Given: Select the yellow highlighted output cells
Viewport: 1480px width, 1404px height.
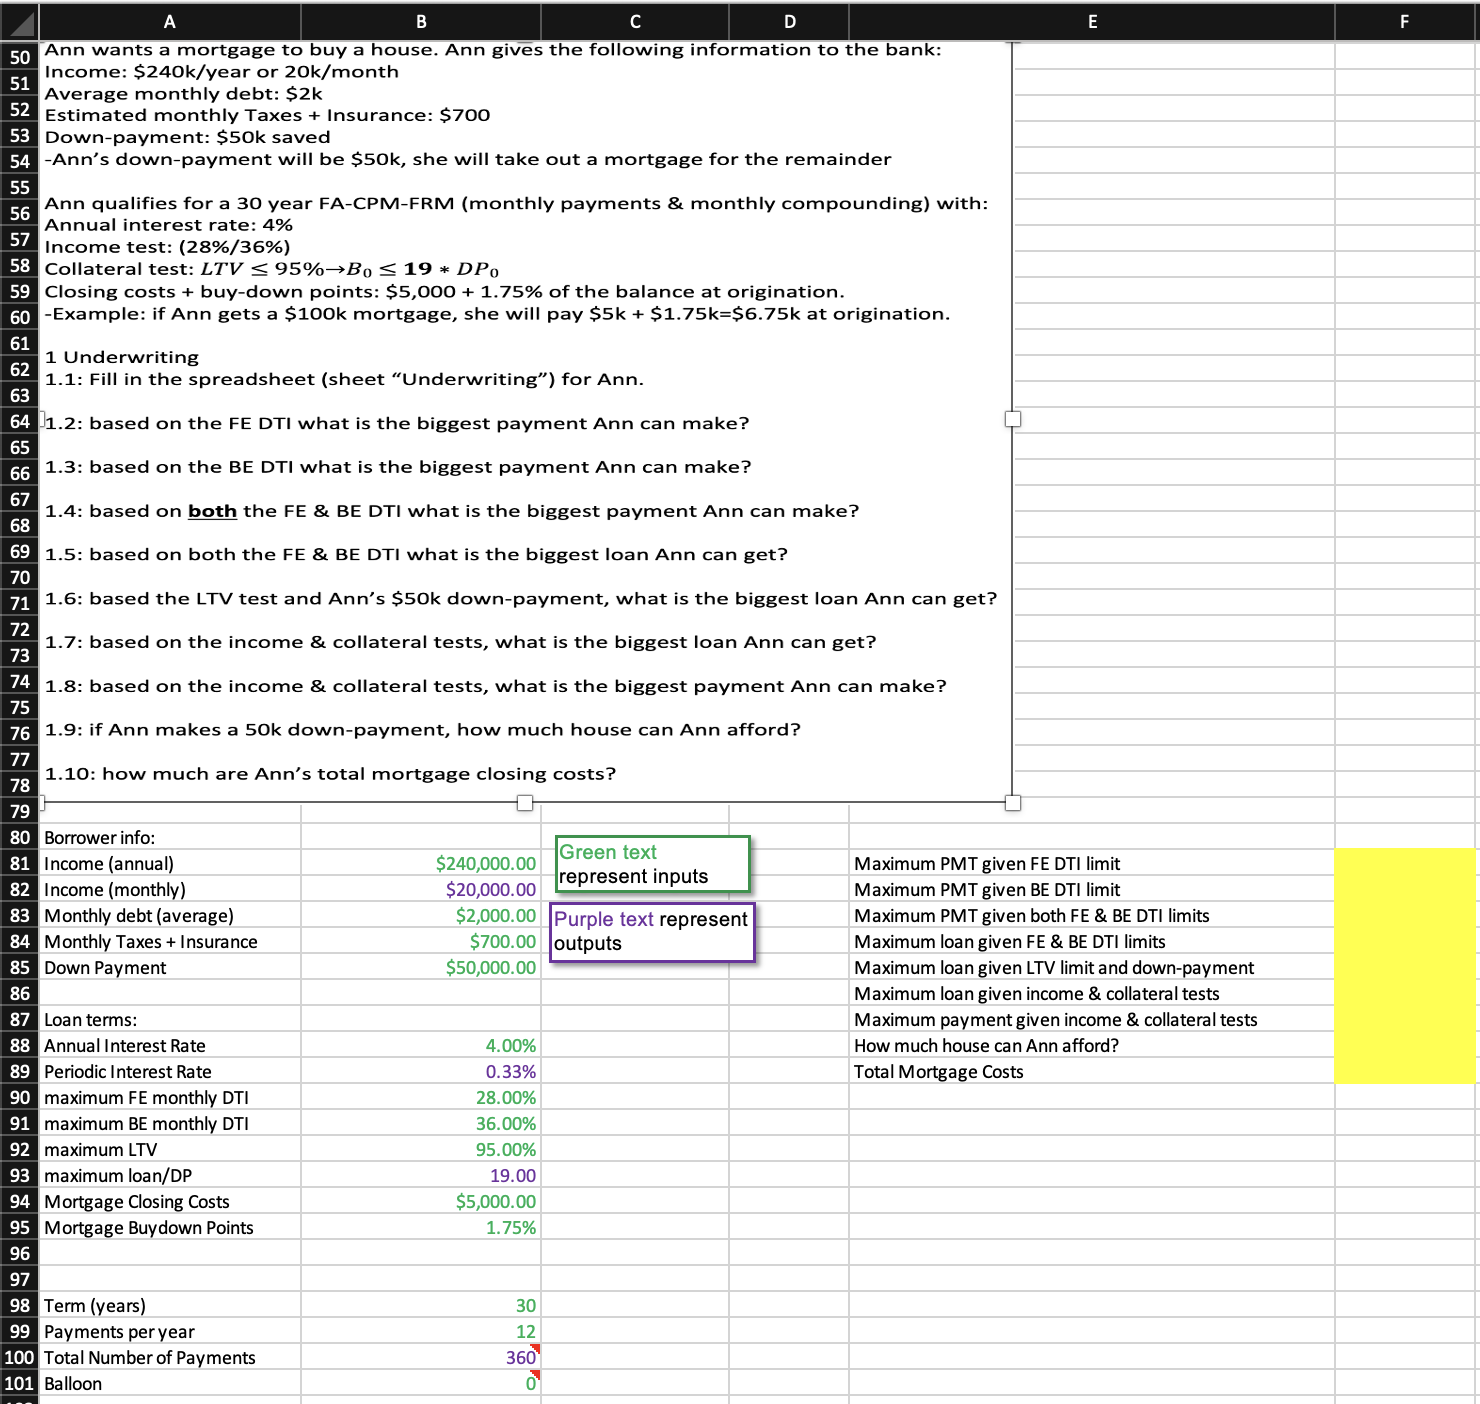Looking at the screenshot, I should (1405, 965).
